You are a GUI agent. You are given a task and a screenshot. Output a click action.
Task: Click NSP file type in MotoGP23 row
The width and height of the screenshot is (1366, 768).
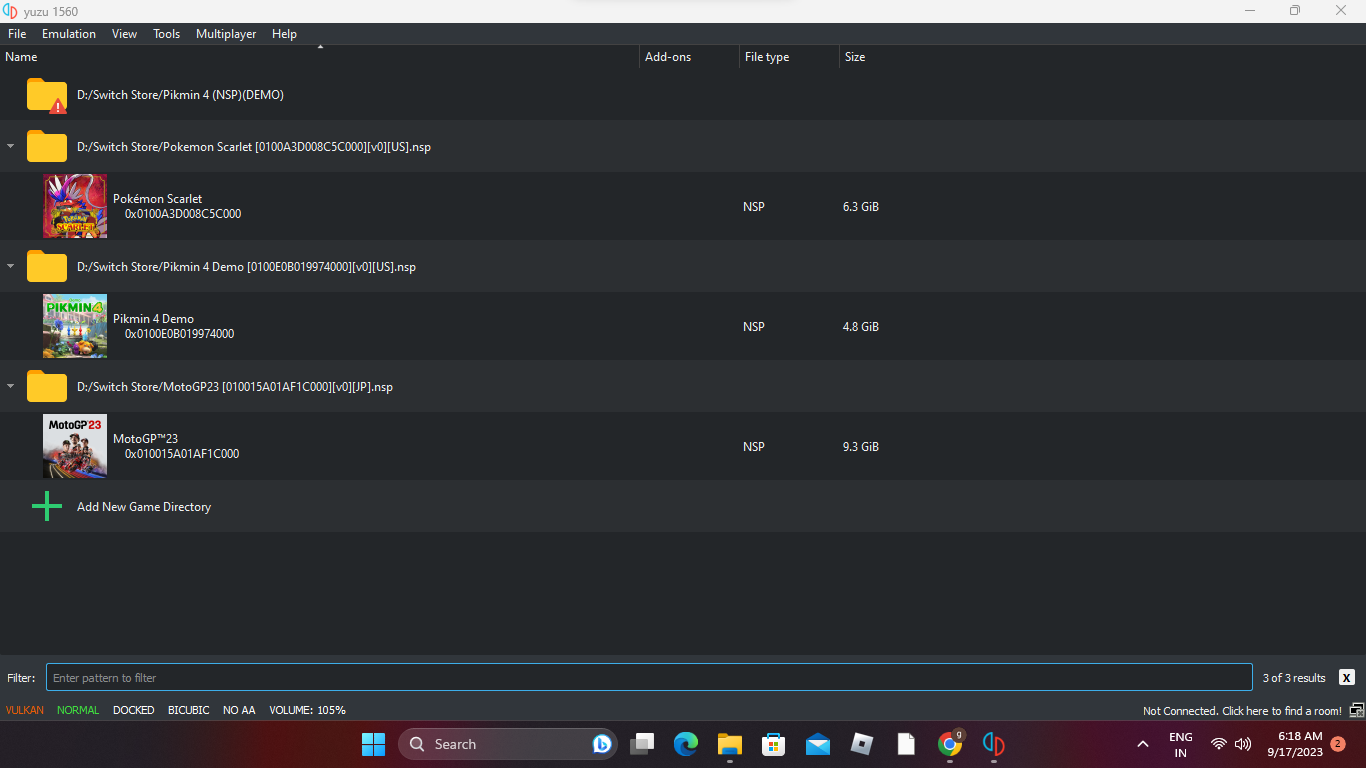(754, 447)
